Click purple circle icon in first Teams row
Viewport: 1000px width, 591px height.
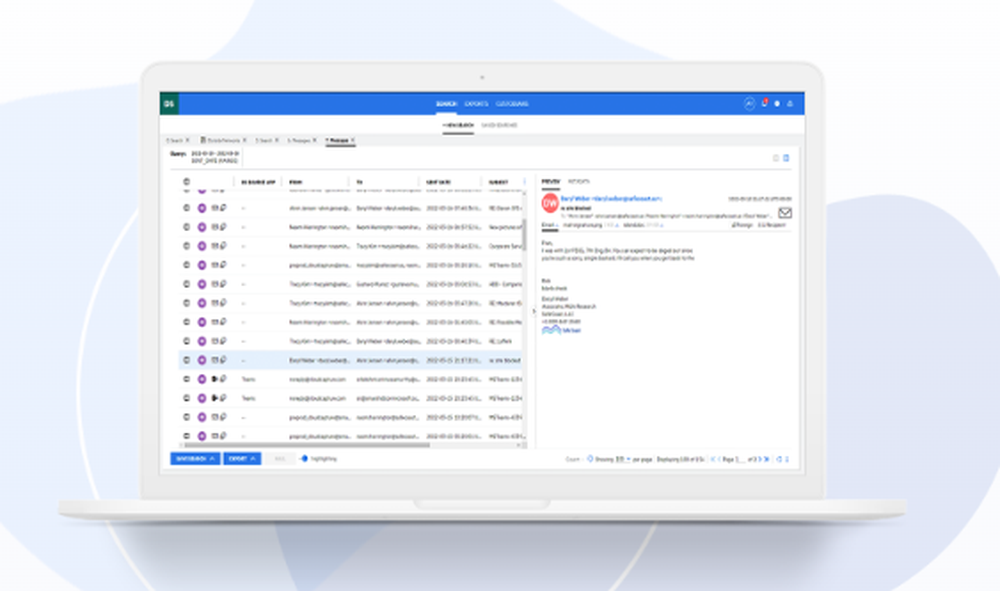[202, 379]
